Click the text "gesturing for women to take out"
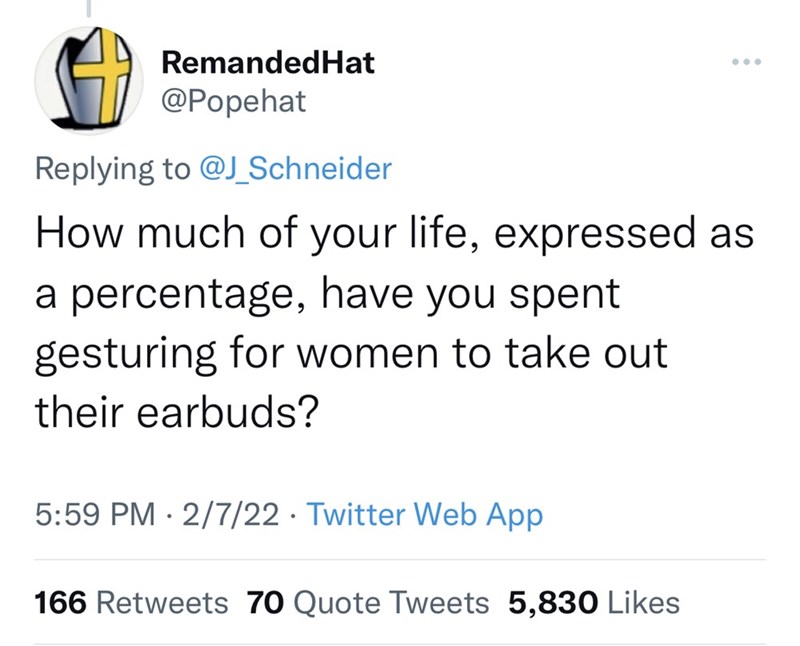 click(x=350, y=355)
